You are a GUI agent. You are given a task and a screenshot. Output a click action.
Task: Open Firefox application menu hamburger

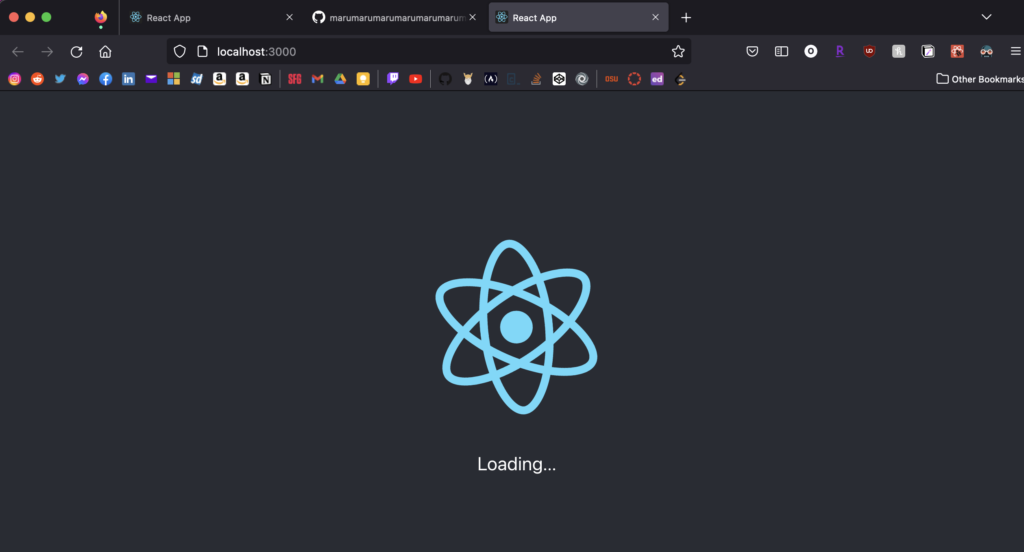pyautogui.click(x=1016, y=52)
